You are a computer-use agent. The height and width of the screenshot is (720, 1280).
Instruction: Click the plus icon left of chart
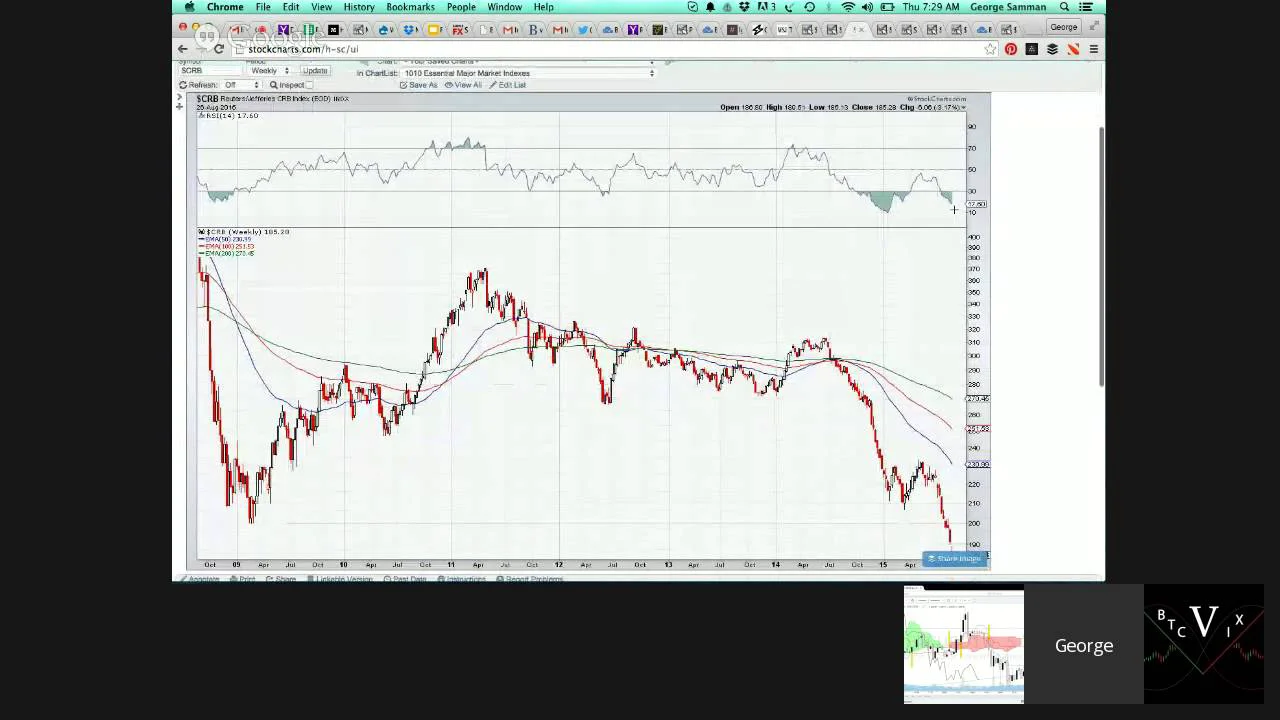[x=180, y=105]
